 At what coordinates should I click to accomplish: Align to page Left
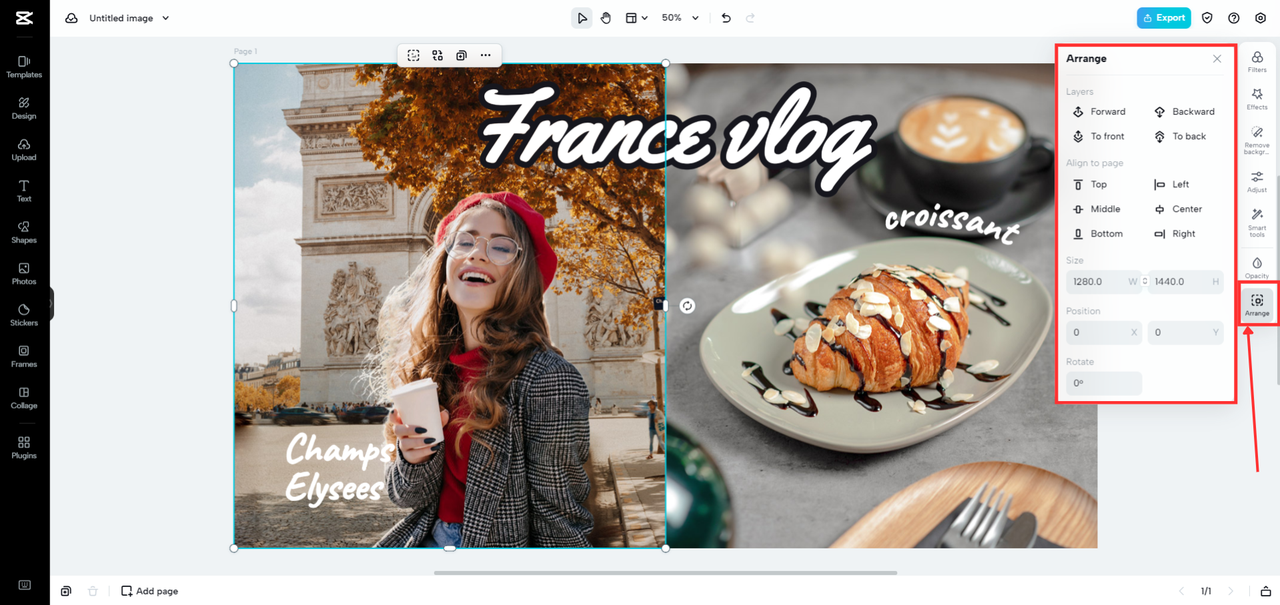[1172, 184]
